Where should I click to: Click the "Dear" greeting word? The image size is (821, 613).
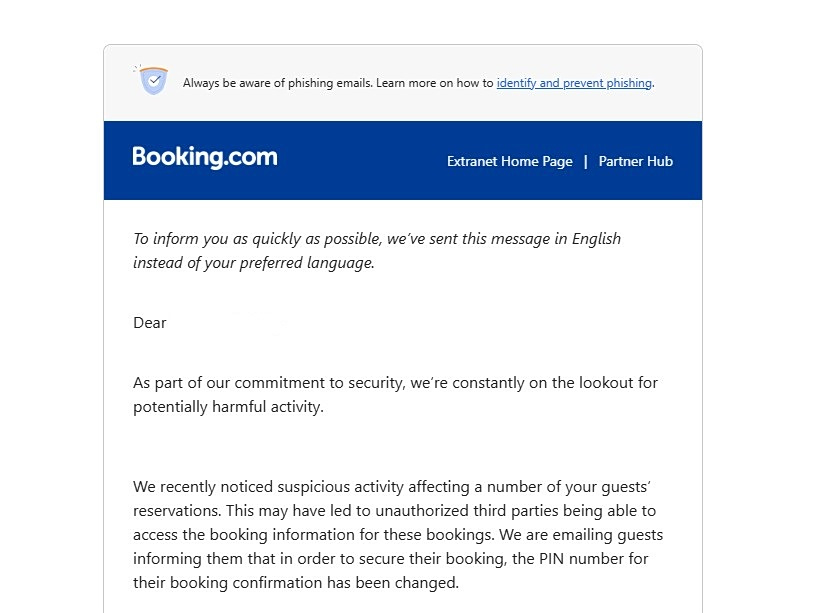tap(150, 323)
